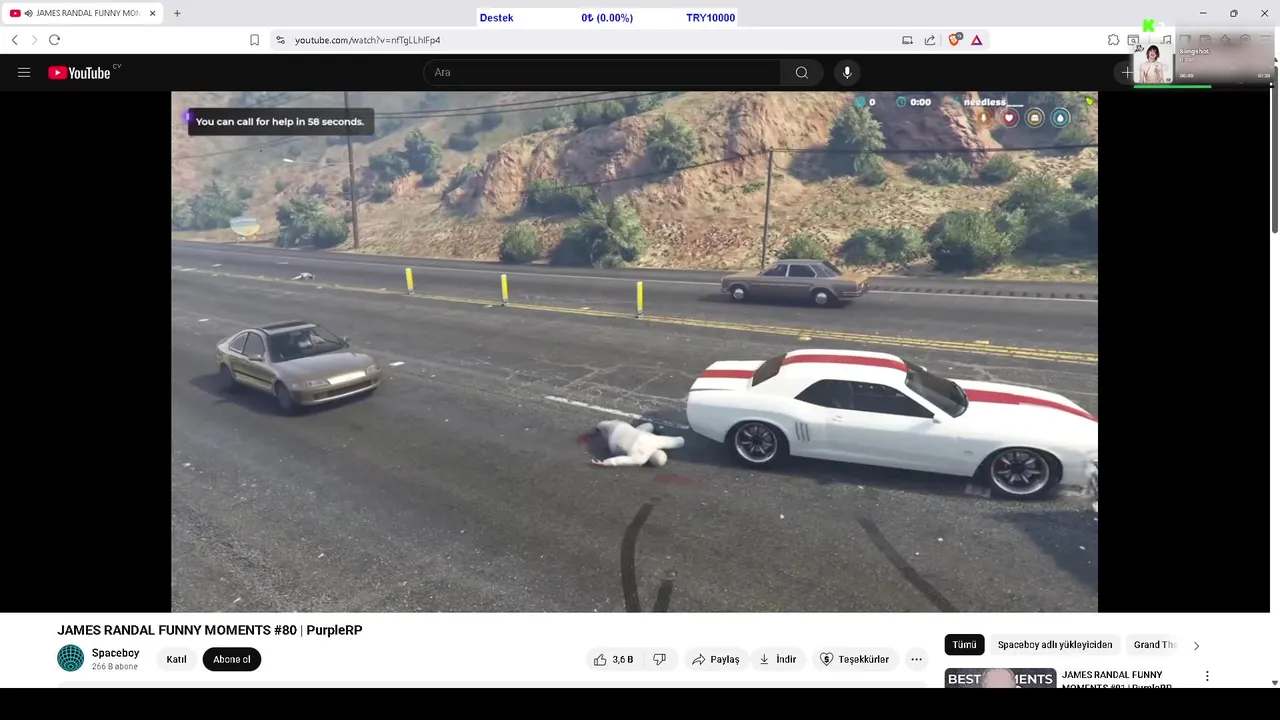Click the Katıl join button
The height and width of the screenshot is (720, 1280).
pyautogui.click(x=176, y=659)
